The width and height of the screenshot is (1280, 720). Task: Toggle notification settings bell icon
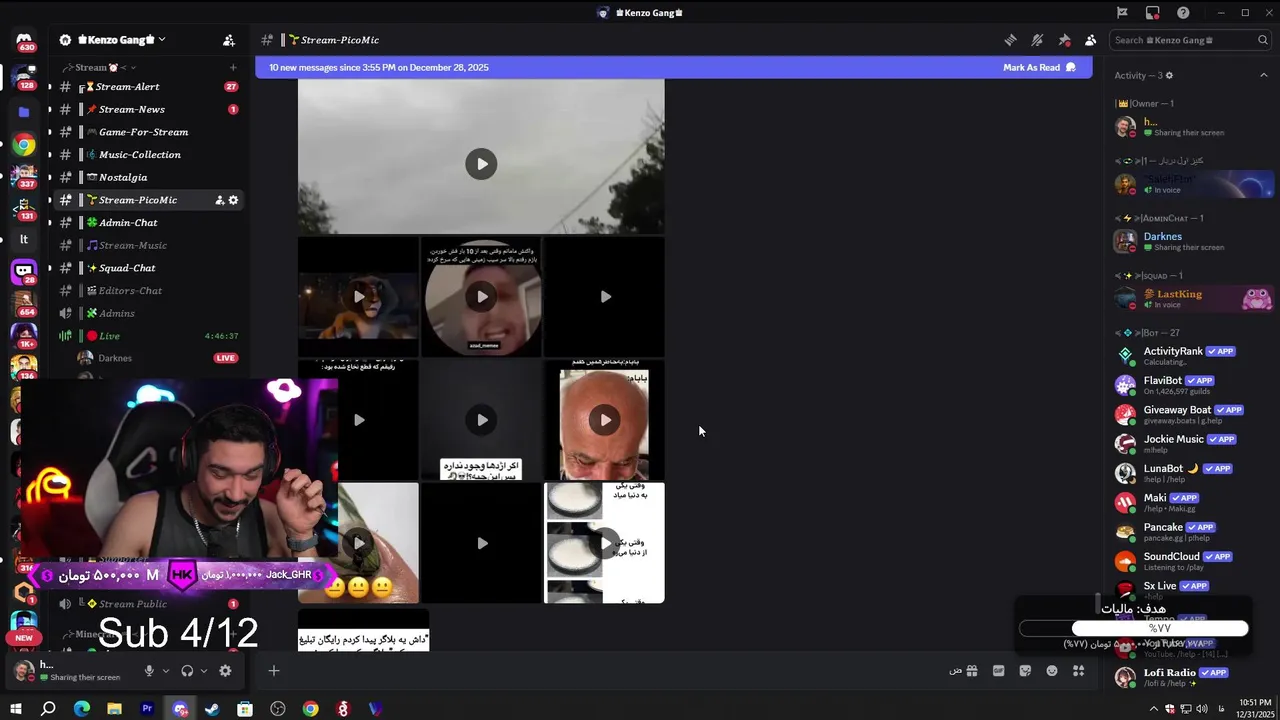[1037, 40]
